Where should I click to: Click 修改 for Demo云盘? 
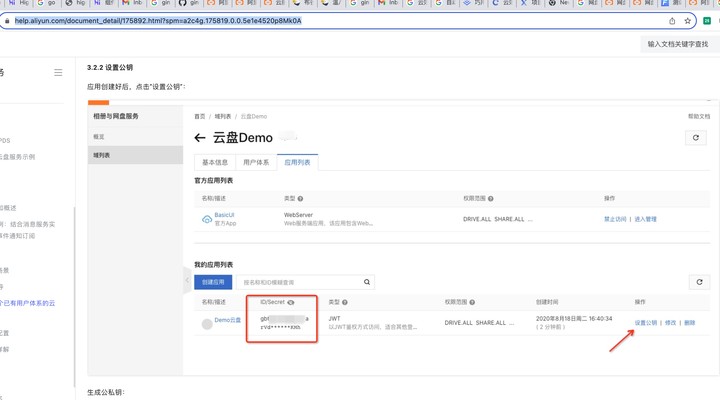pyautogui.click(x=670, y=323)
